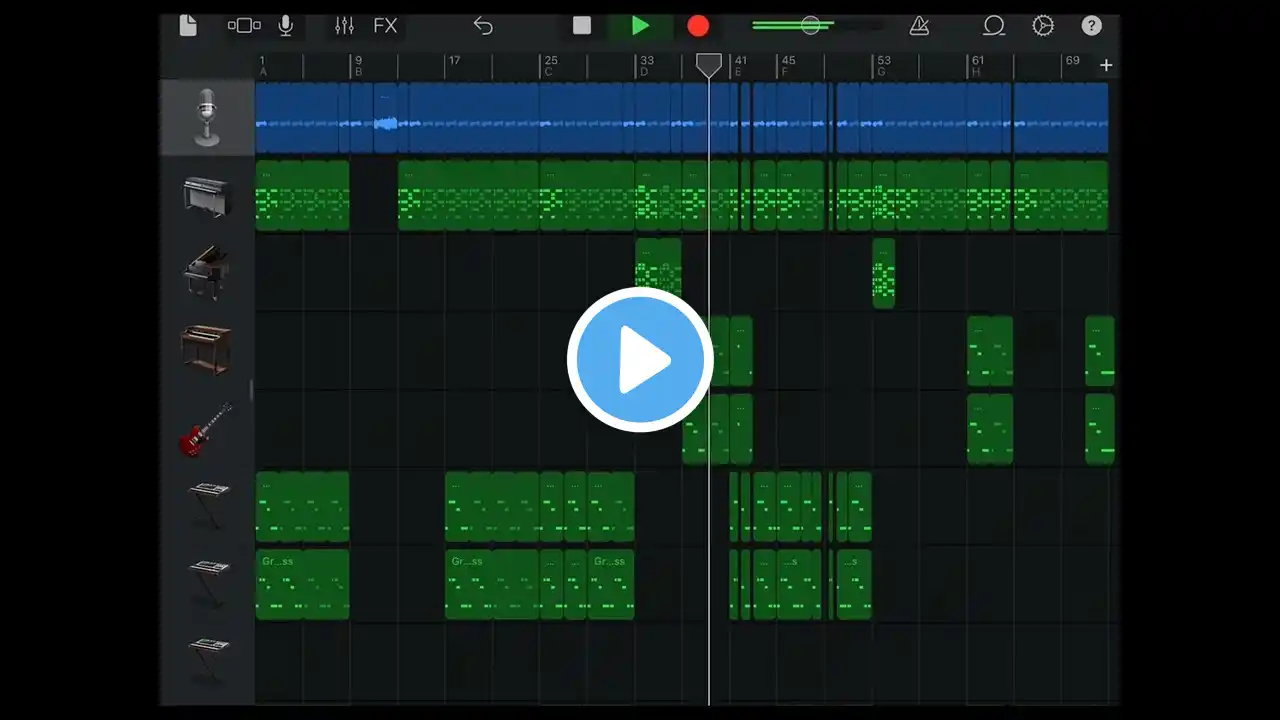Undo the last action

coord(483,26)
